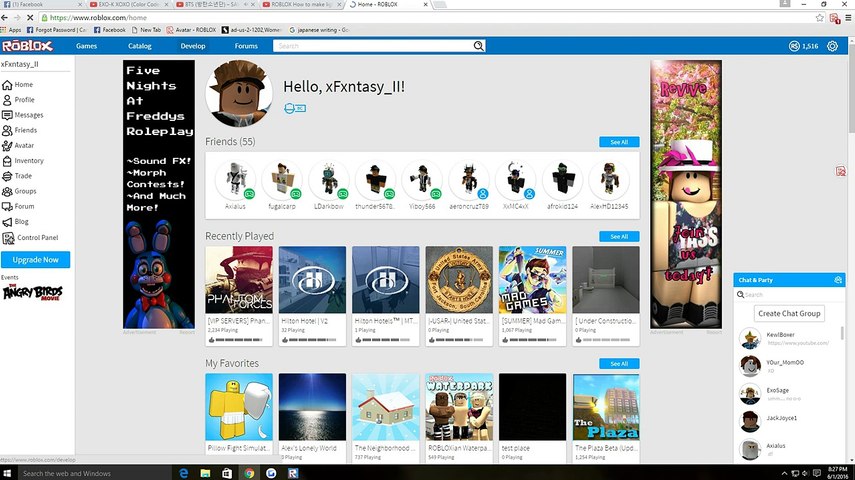Image resolution: width=855 pixels, height=480 pixels.
Task: Click the Roblox search input field
Action: pos(374,46)
